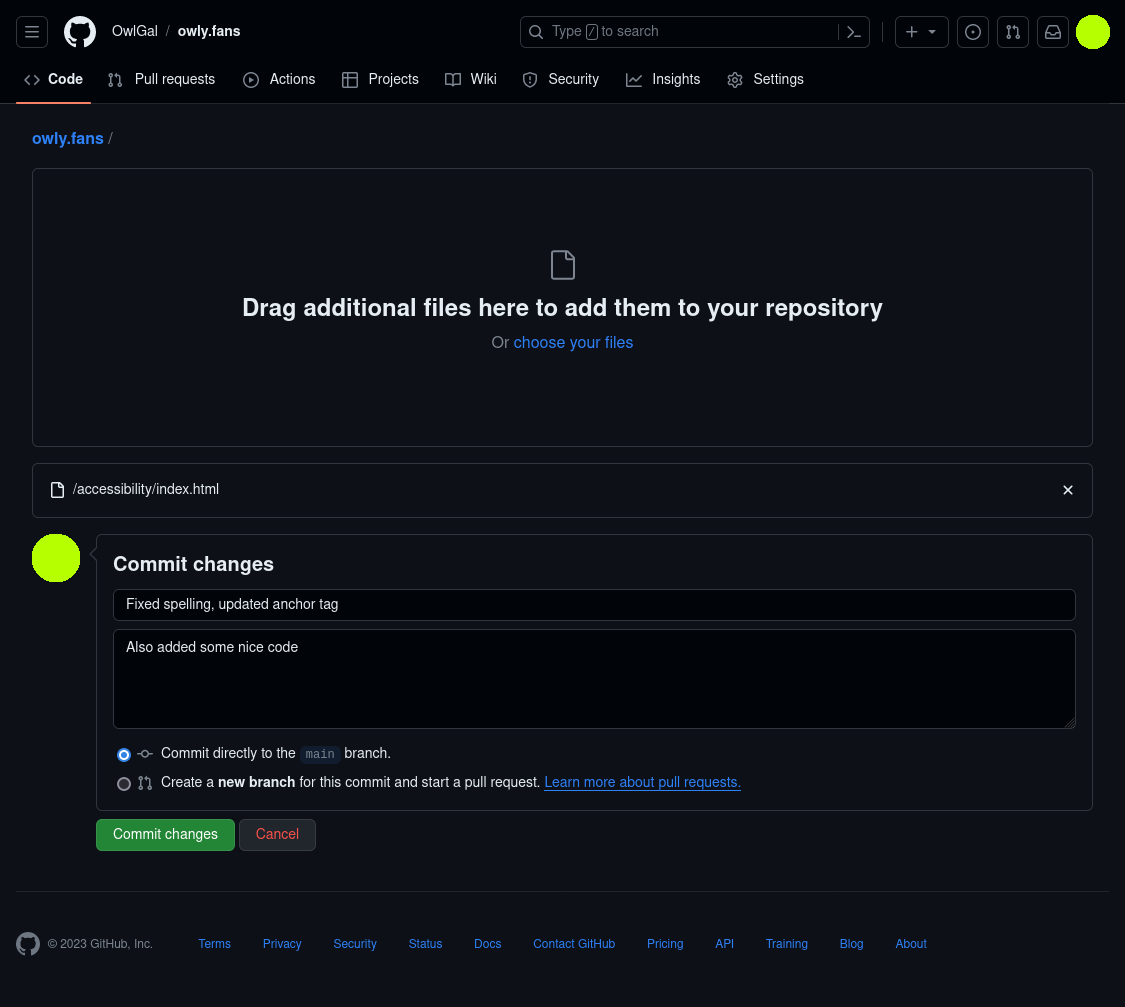Go to the Settings tab
Viewport: 1125px width, 1007px height.
(765, 80)
